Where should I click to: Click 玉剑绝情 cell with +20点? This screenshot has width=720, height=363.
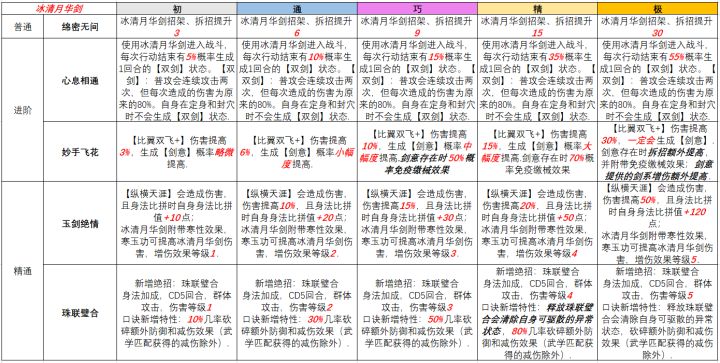pos(297,223)
